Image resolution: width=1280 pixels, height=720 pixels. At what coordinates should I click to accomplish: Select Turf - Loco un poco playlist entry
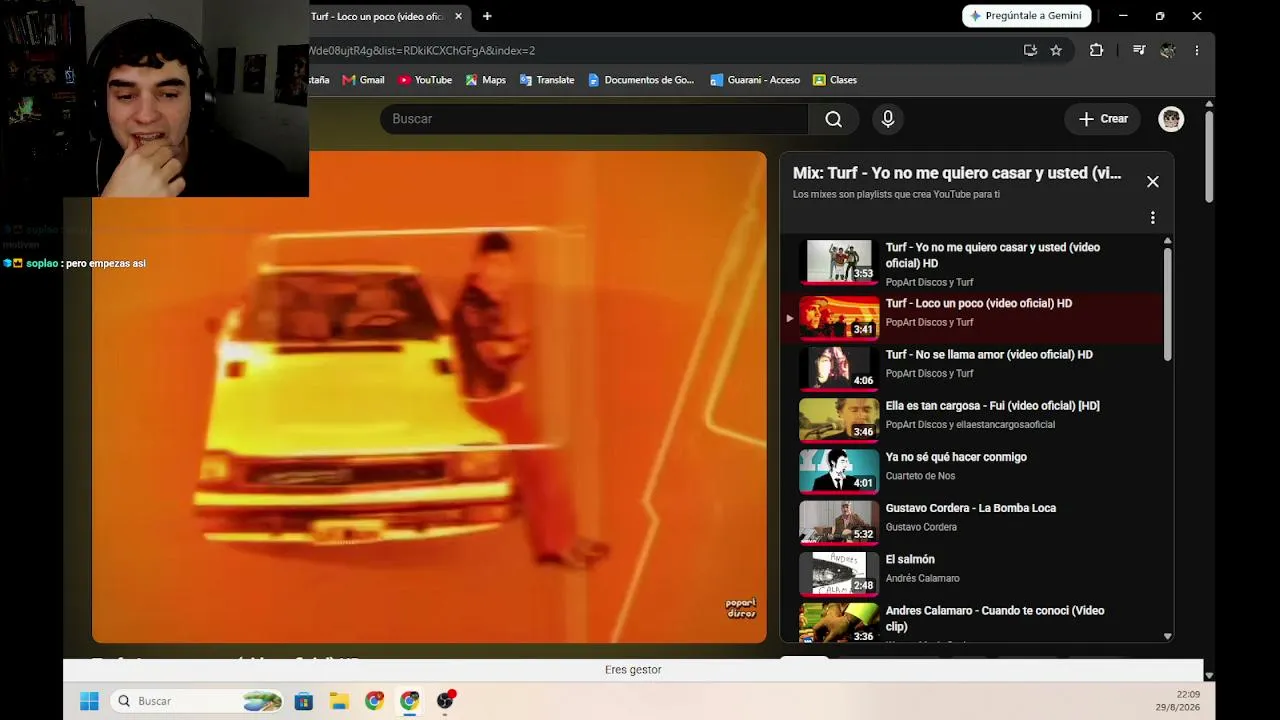[972, 316]
